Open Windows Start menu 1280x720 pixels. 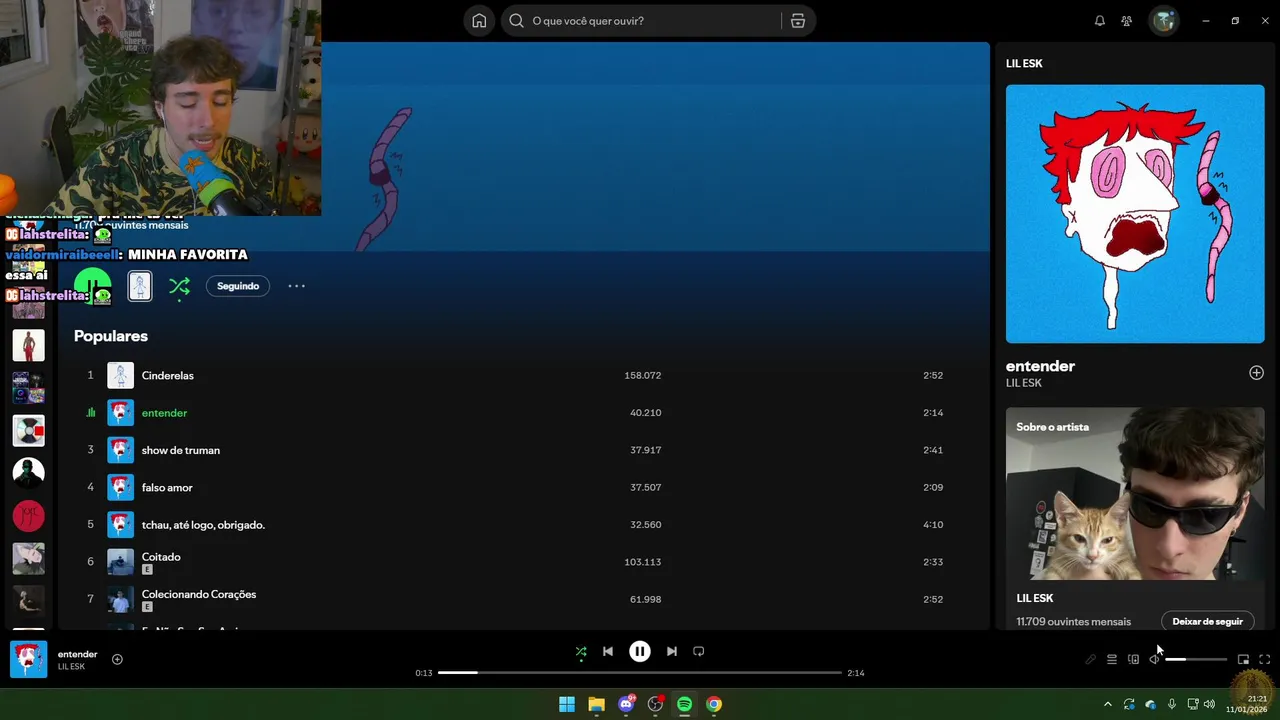[567, 704]
